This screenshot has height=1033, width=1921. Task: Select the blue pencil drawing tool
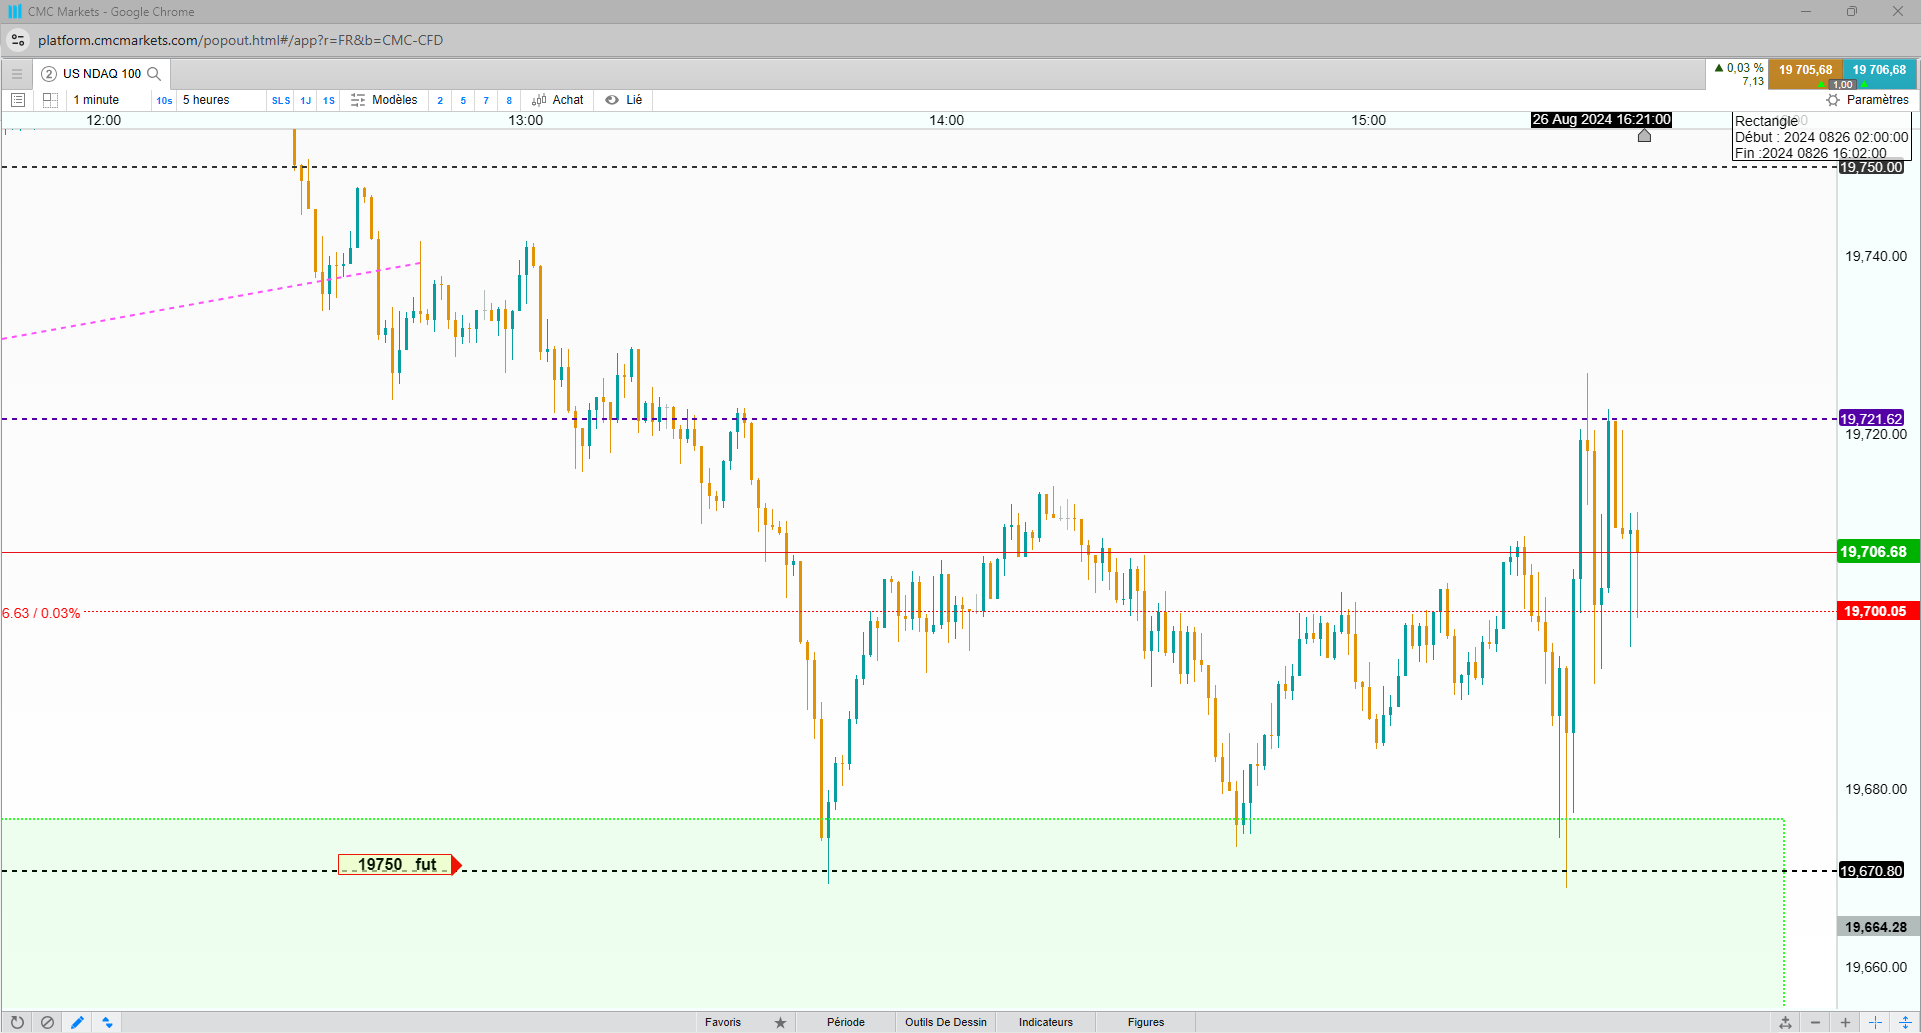coord(77,1022)
